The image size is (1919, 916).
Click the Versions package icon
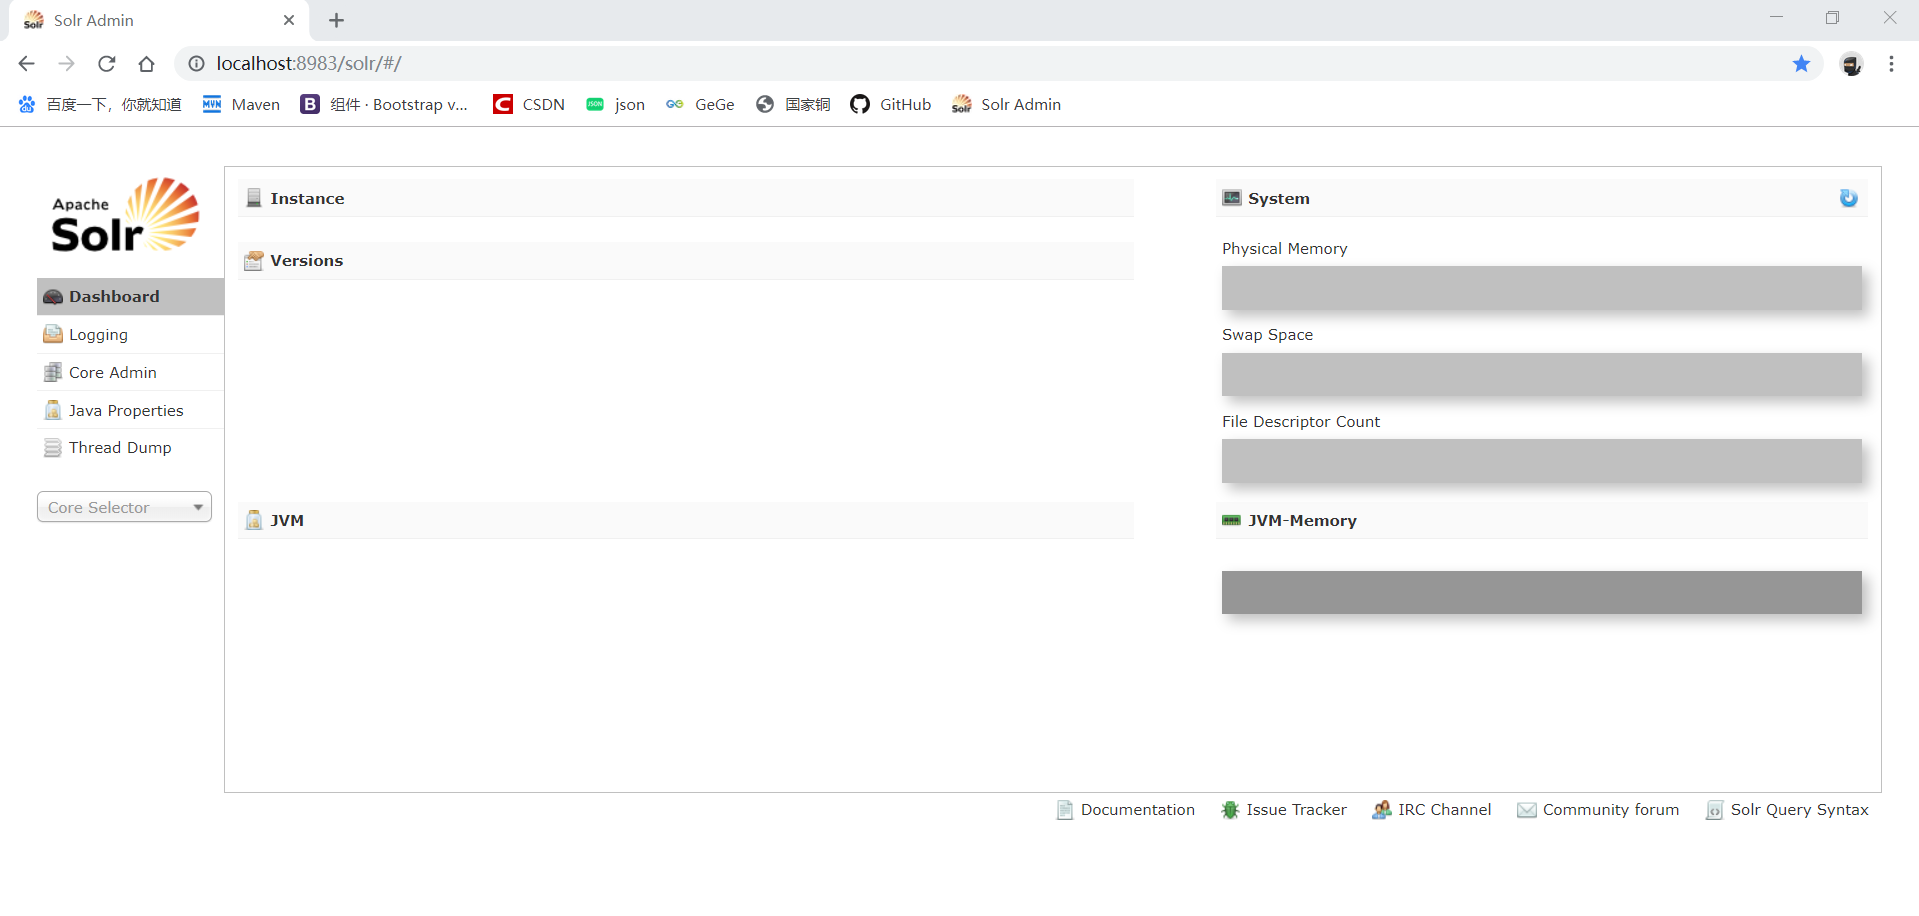pyautogui.click(x=254, y=261)
